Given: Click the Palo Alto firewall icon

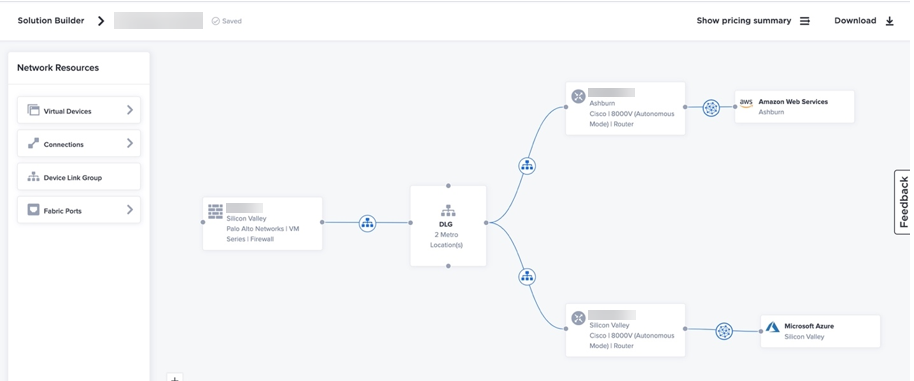Looking at the screenshot, I should pyautogui.click(x=215, y=211).
